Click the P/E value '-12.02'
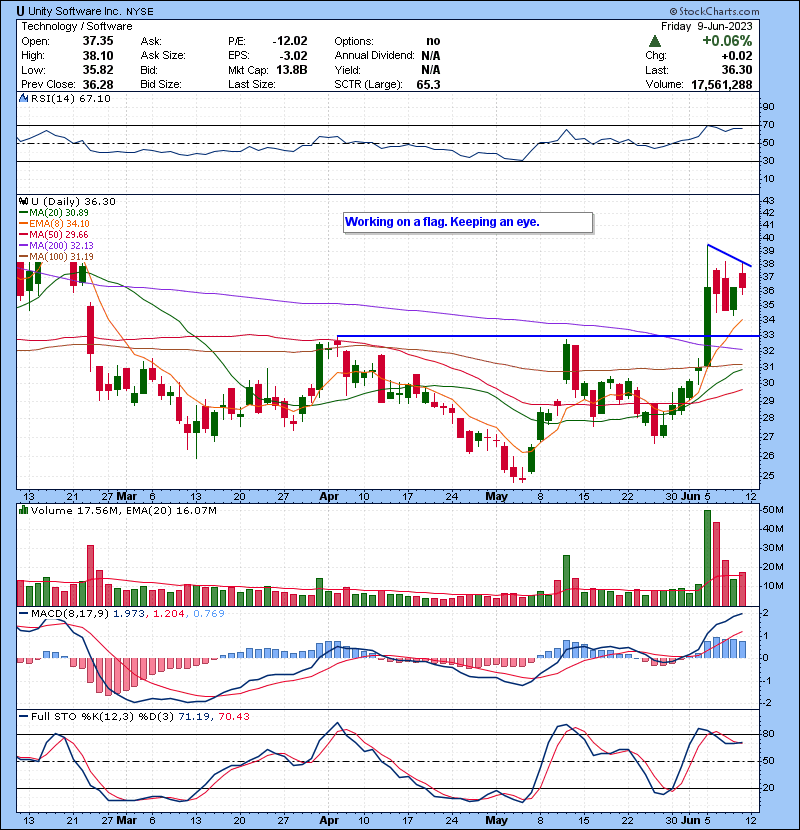The width and height of the screenshot is (800, 830). pyautogui.click(x=290, y=41)
